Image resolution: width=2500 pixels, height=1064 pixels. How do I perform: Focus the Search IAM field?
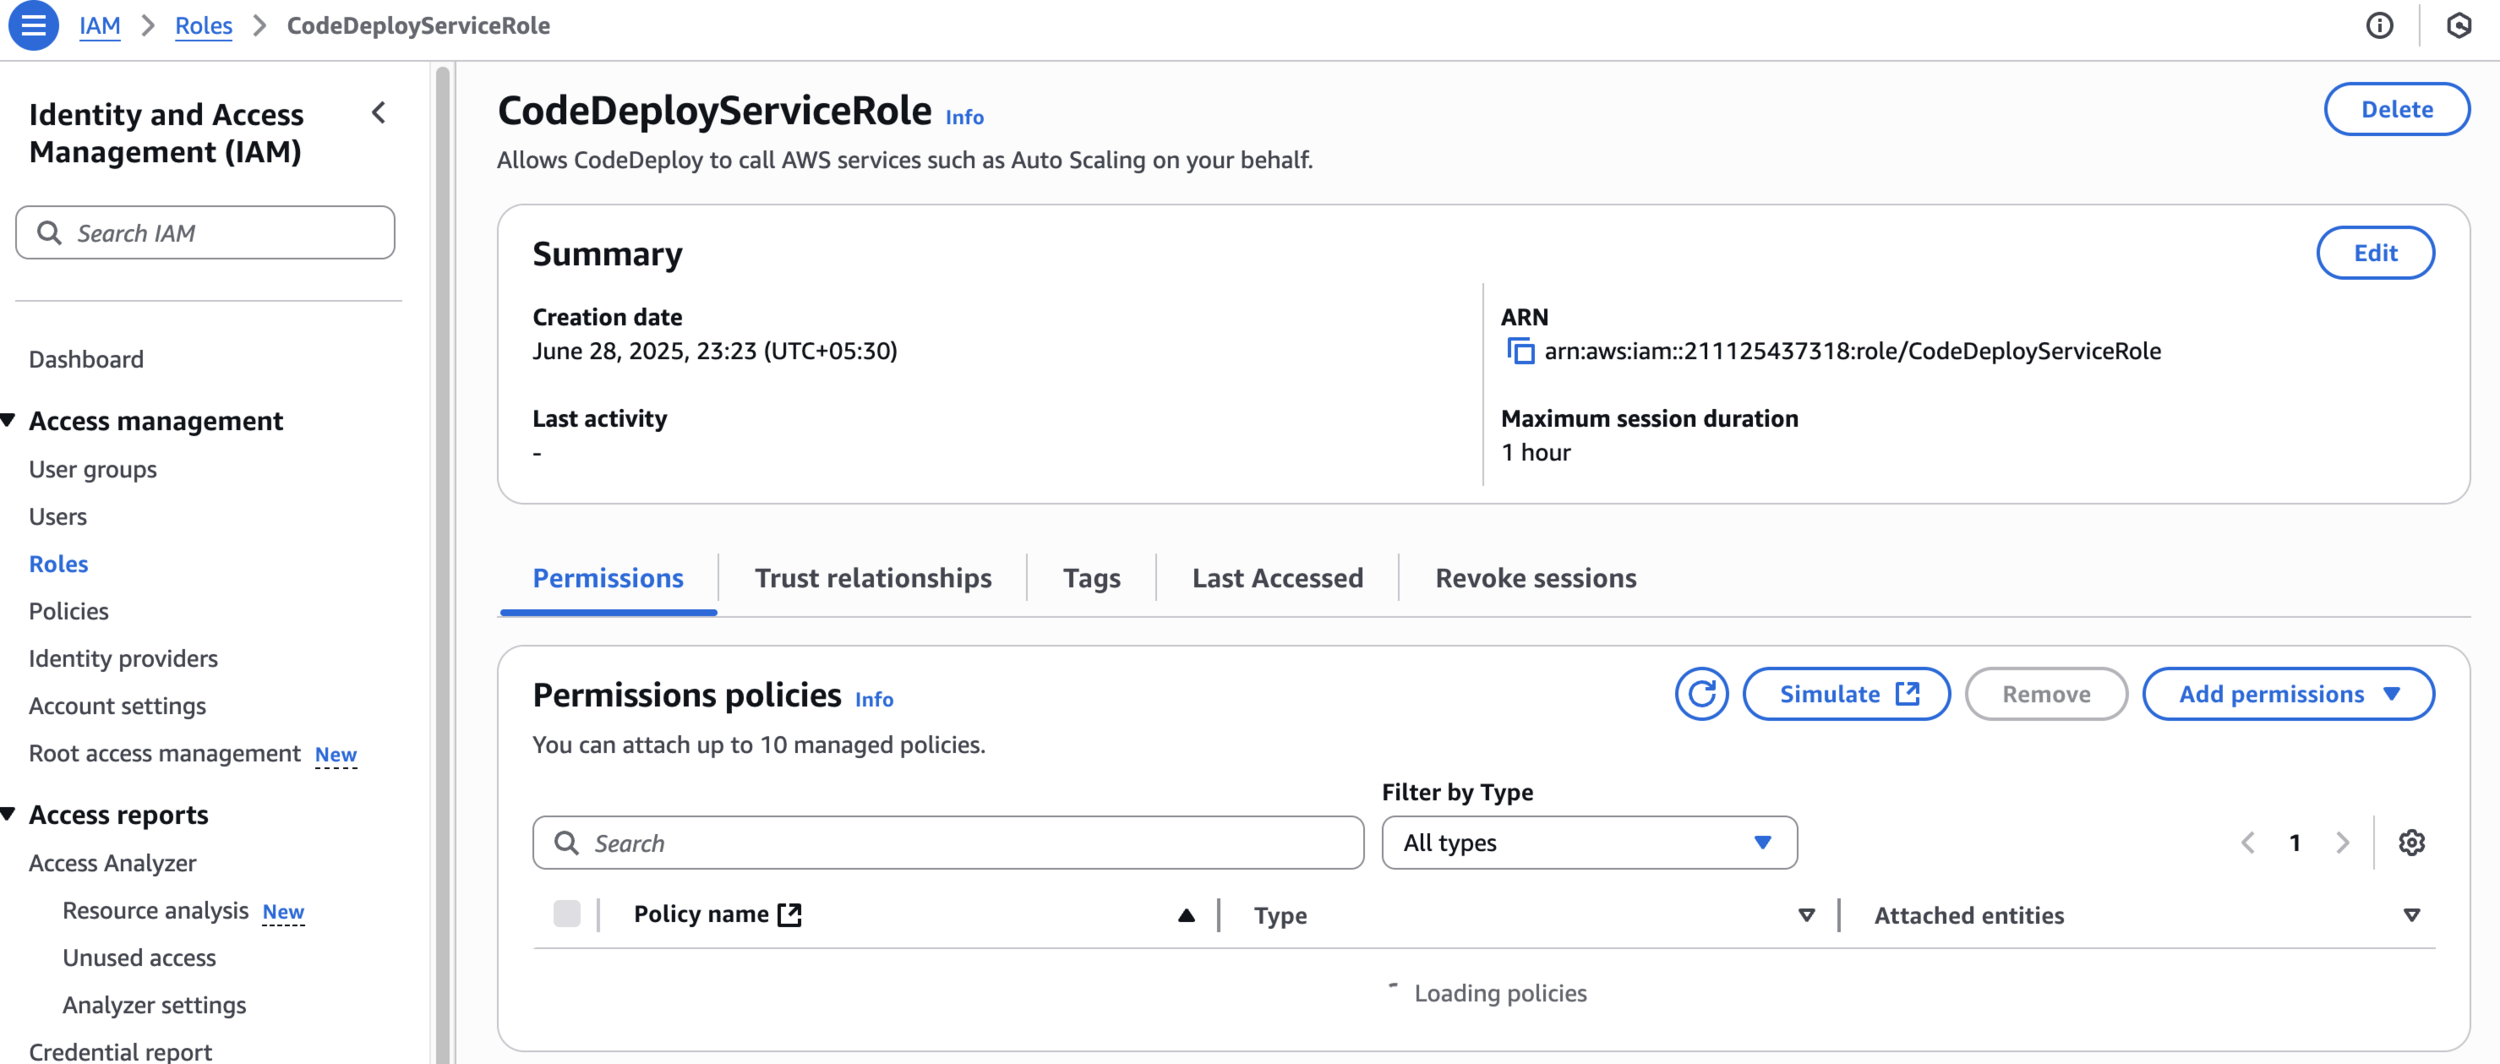tap(205, 233)
